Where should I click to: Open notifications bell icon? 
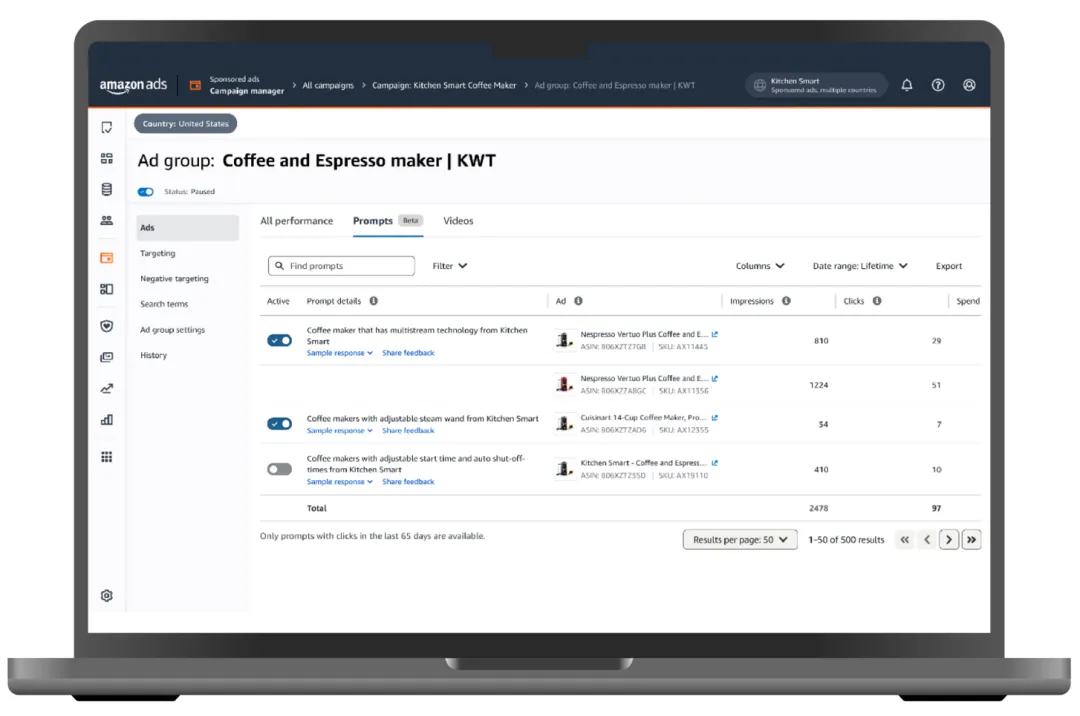[906, 85]
